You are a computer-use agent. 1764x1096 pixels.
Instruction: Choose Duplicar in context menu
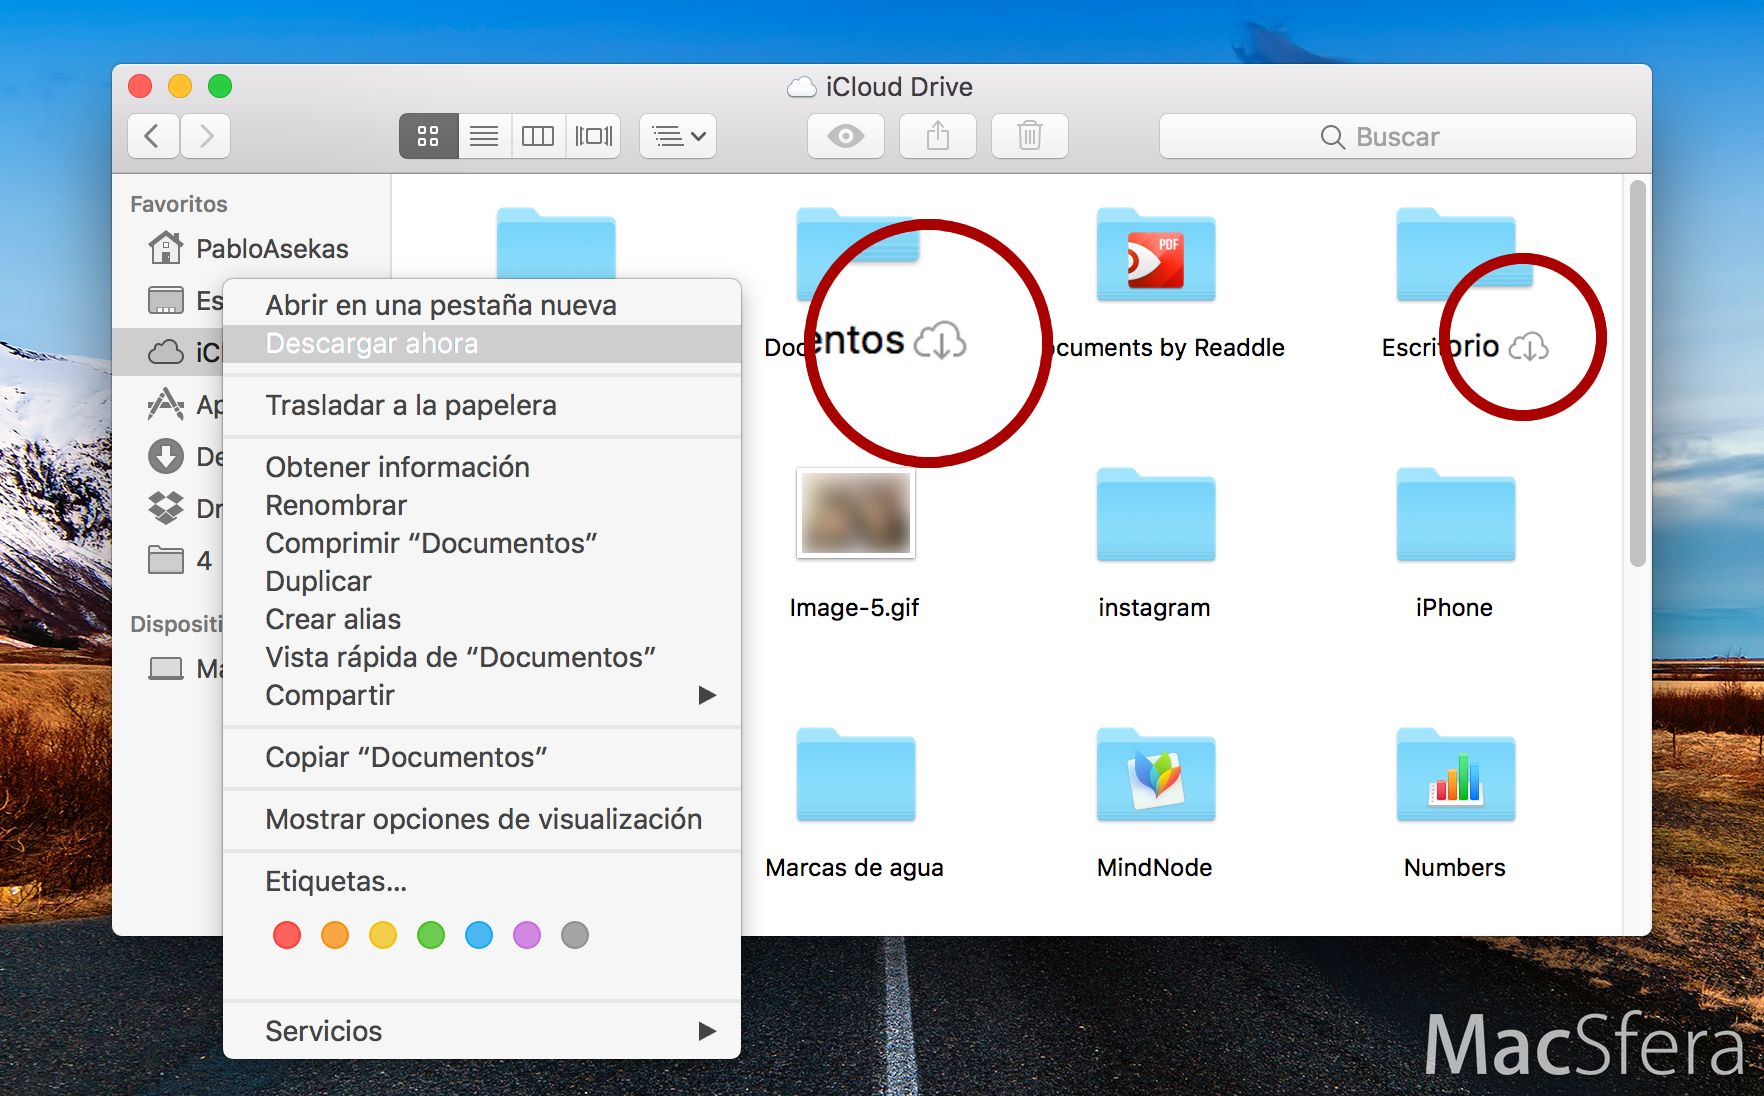[482, 581]
